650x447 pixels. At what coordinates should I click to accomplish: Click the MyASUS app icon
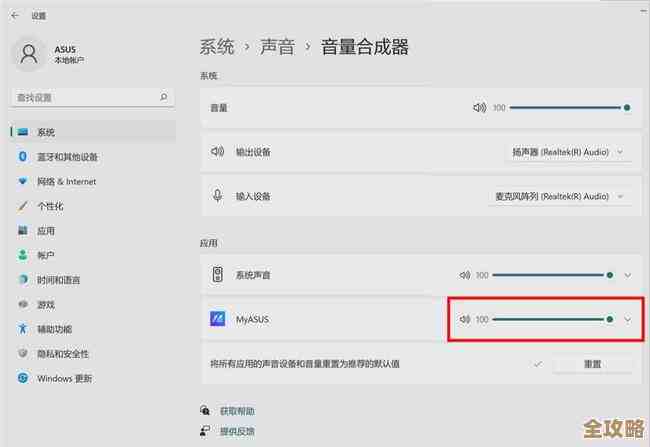point(218,318)
